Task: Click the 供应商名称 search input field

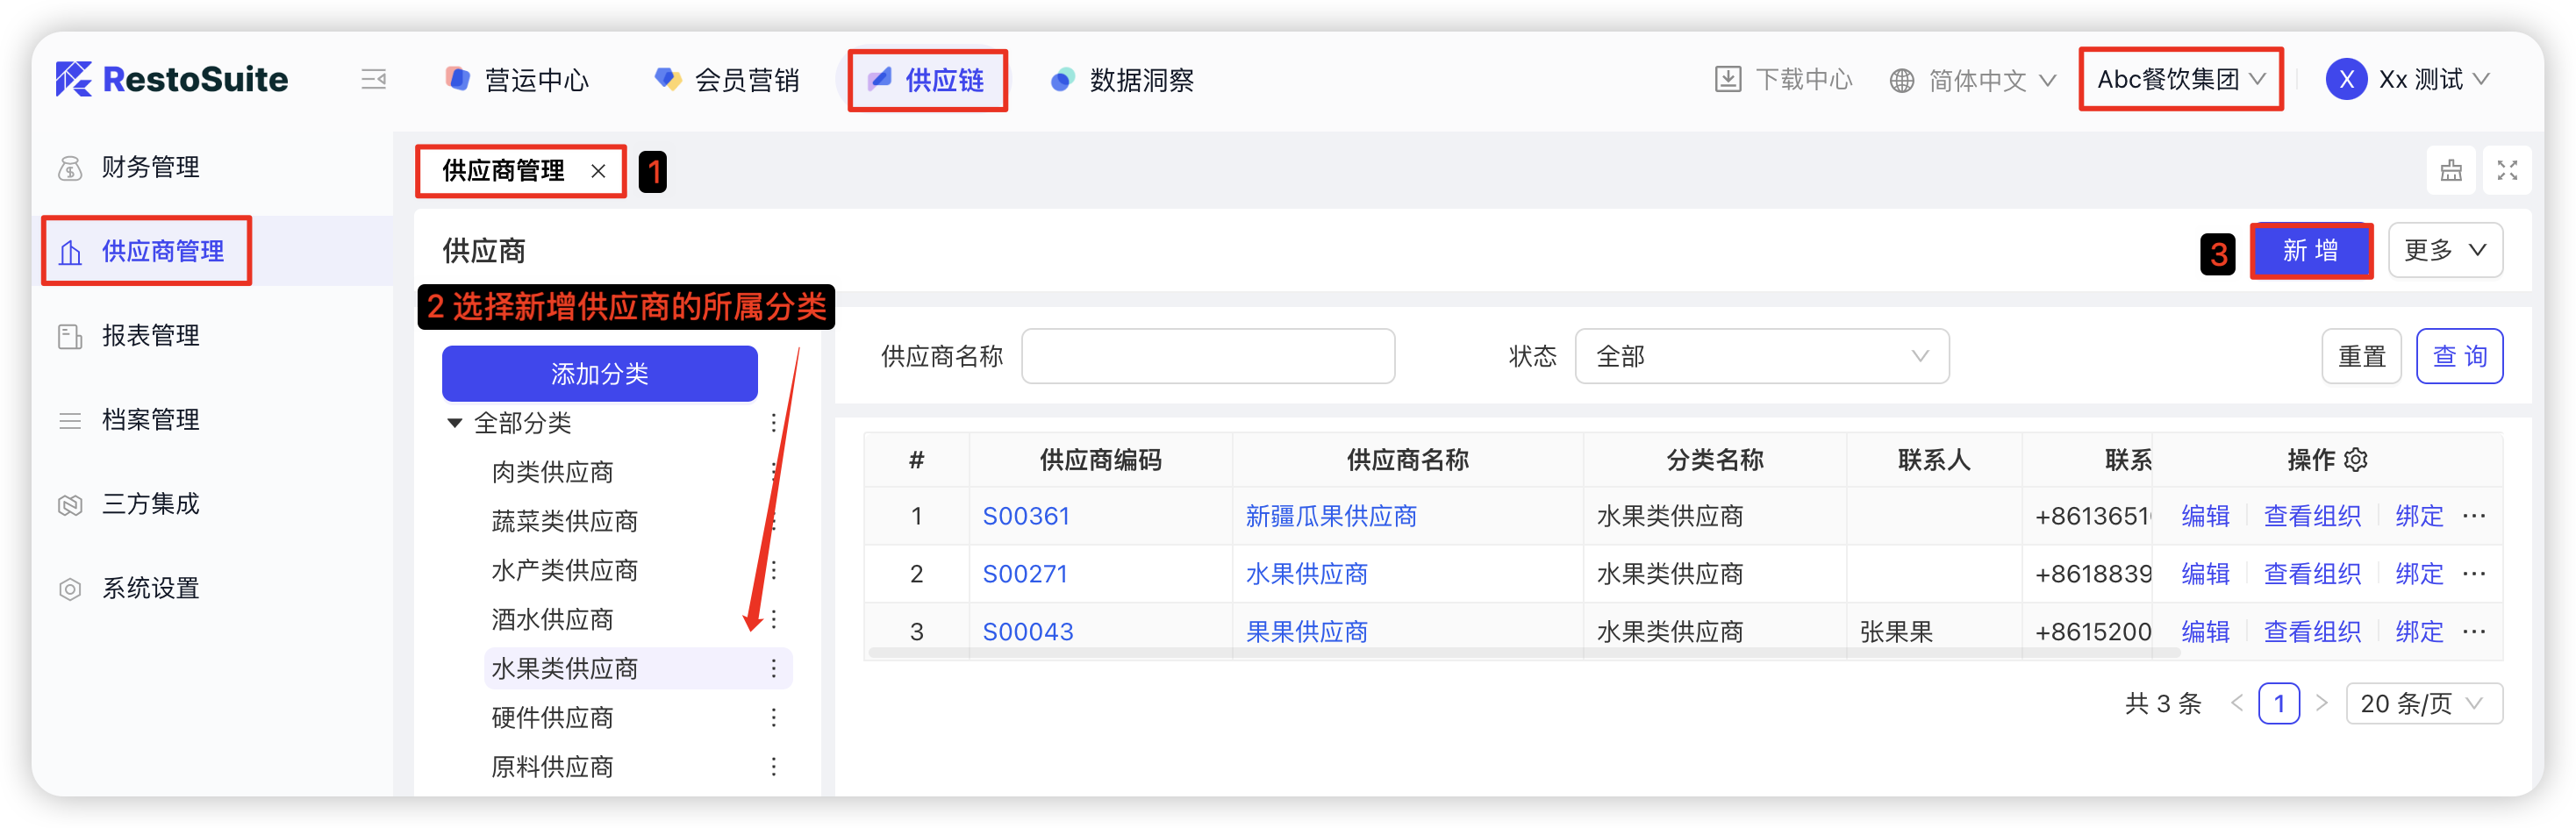Action: 1207,357
